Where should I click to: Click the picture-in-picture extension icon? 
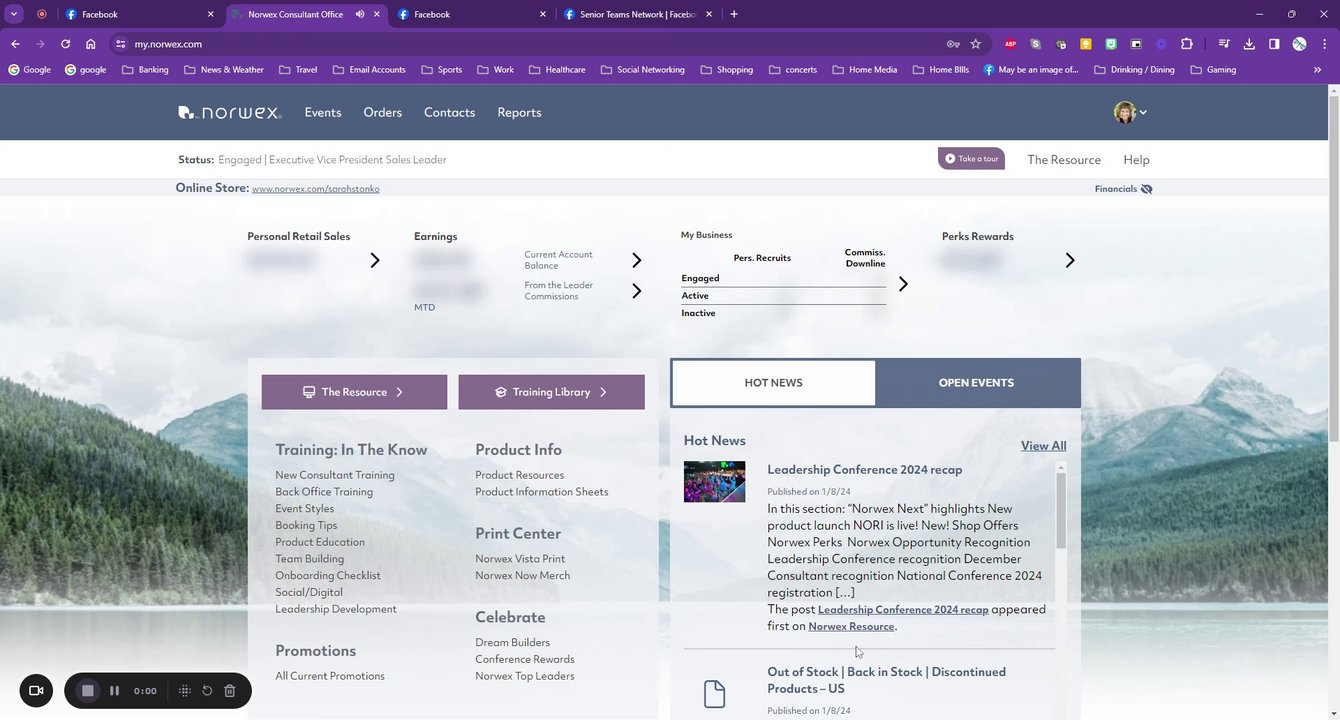pyautogui.click(x=1136, y=44)
